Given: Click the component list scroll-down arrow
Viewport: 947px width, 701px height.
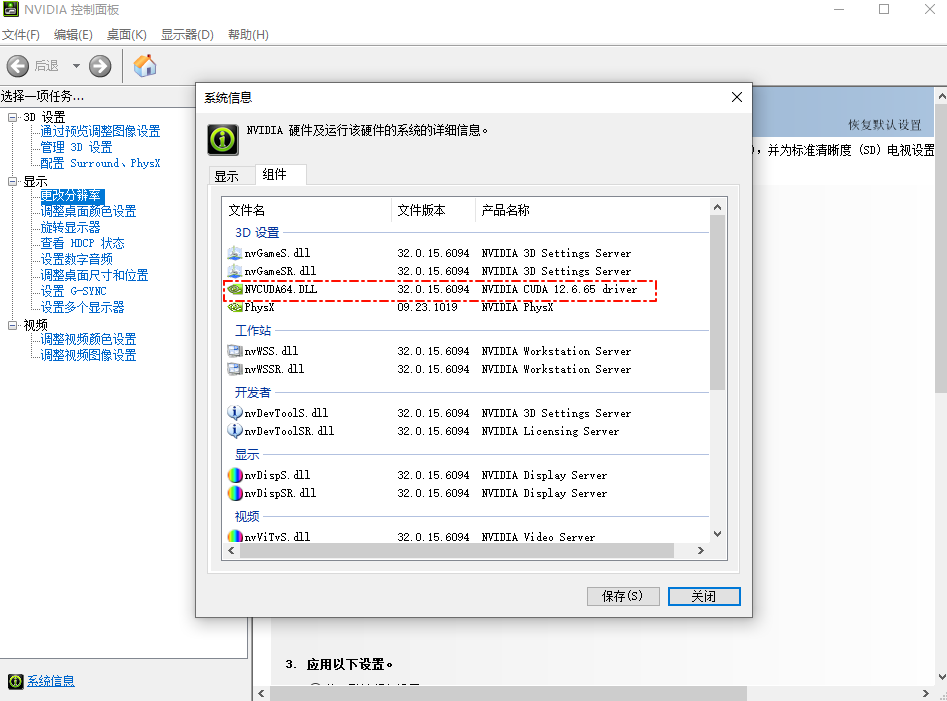Looking at the screenshot, I should [717, 534].
